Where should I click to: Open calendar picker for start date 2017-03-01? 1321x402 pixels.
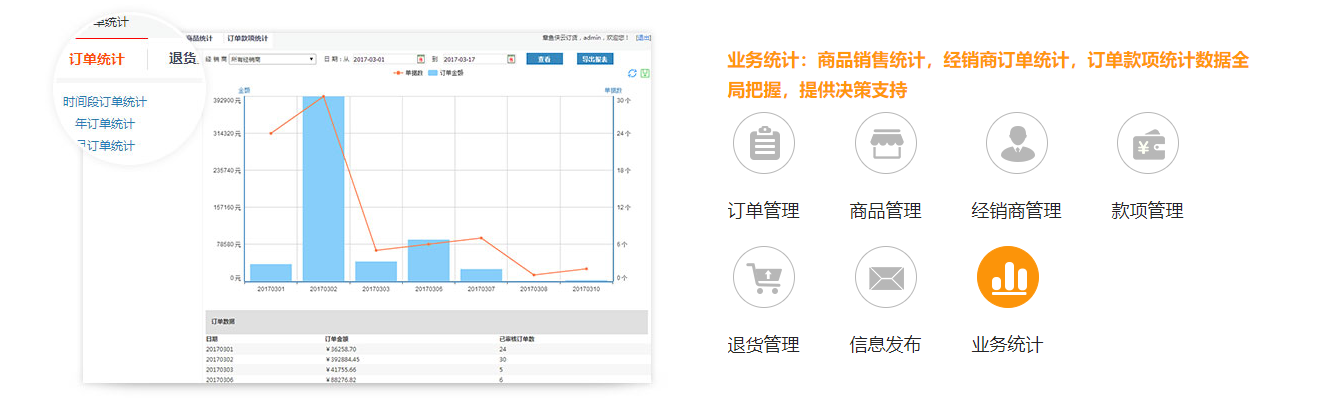421,59
